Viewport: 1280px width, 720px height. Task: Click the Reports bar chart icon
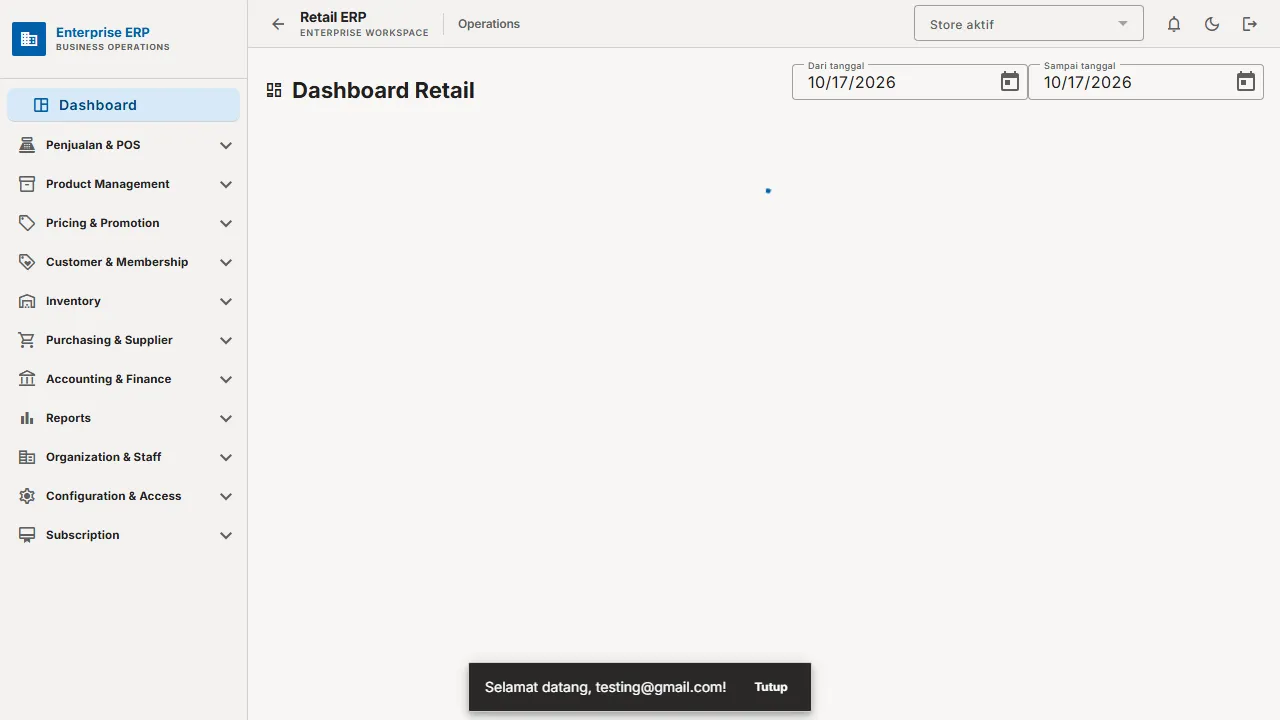tap(27, 418)
